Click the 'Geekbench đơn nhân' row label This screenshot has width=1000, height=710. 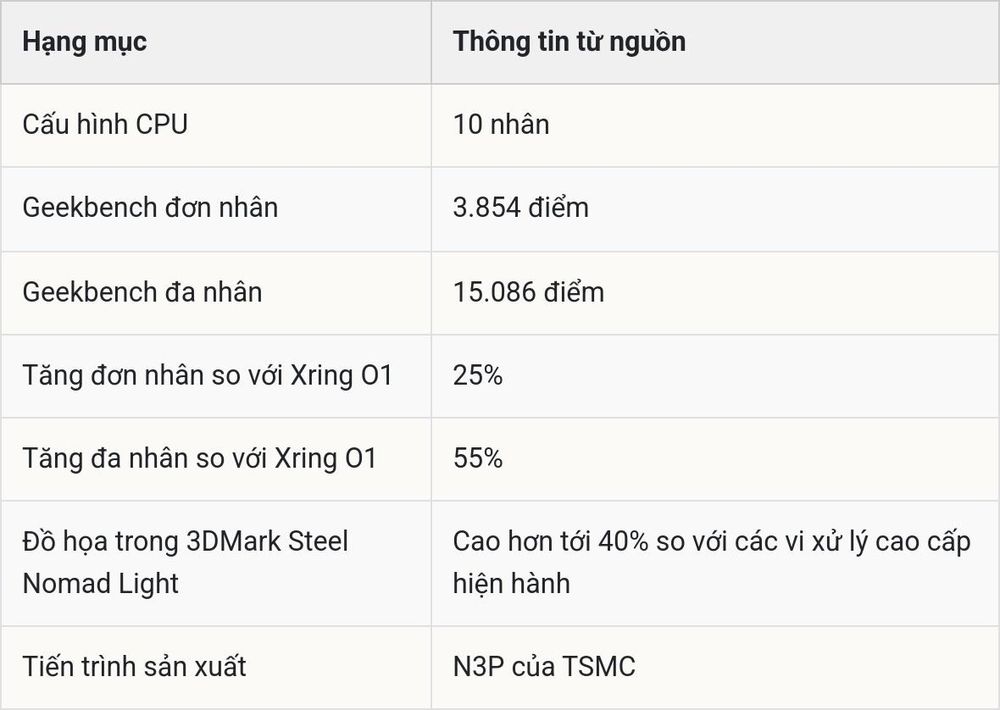pos(150,208)
